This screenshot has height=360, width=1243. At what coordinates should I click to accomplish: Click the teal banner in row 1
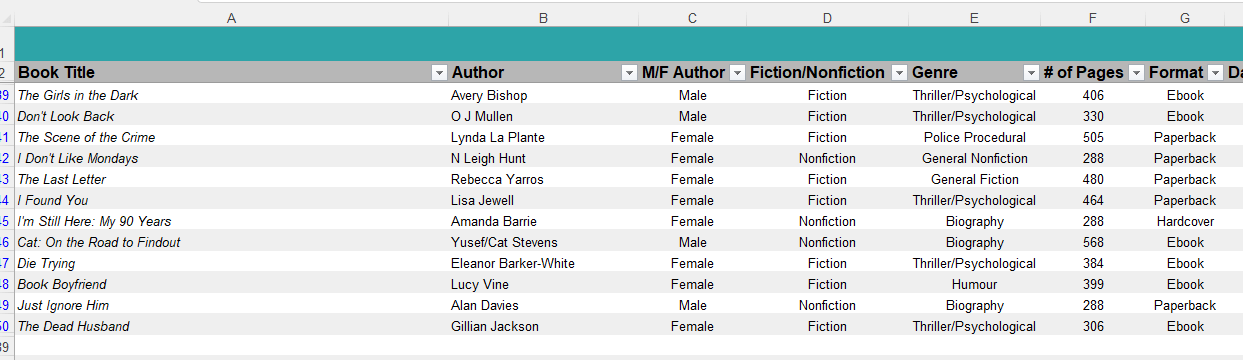tap(629, 44)
